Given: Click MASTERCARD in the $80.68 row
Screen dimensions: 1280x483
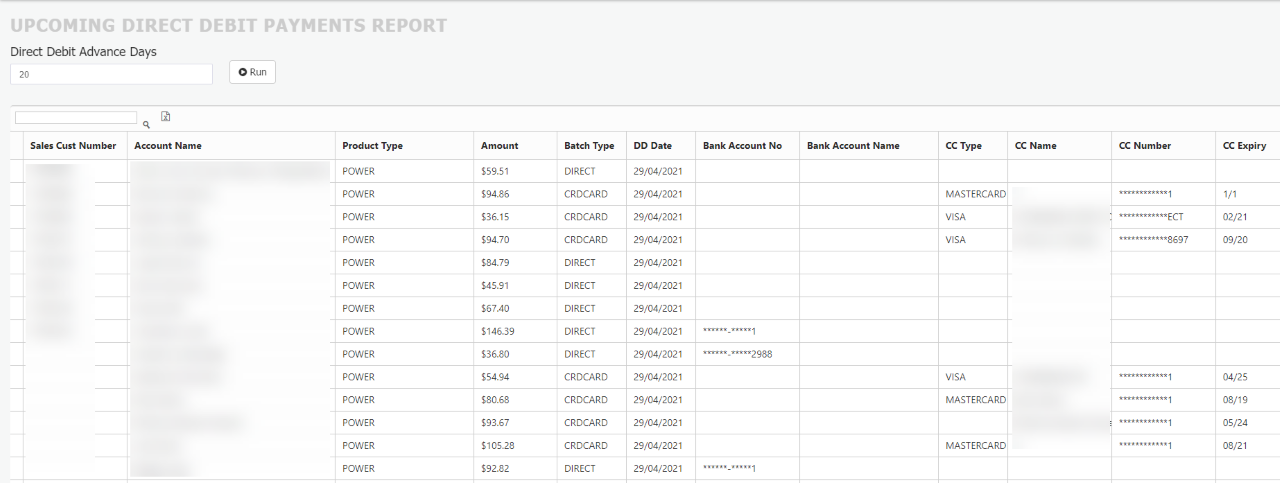Looking at the screenshot, I should [976, 400].
